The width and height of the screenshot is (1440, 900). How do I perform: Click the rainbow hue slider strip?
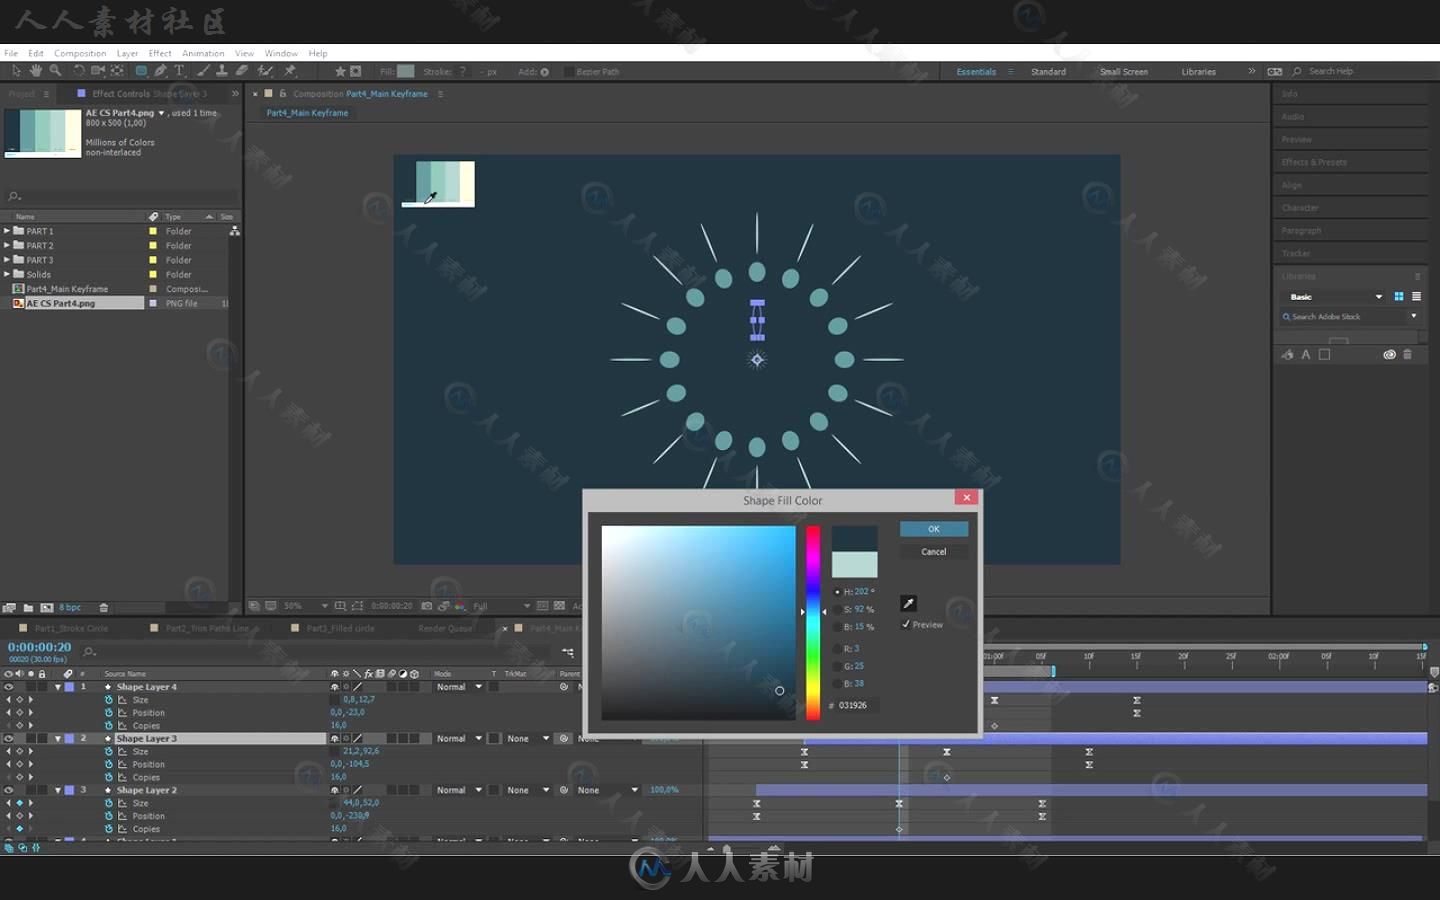point(813,622)
